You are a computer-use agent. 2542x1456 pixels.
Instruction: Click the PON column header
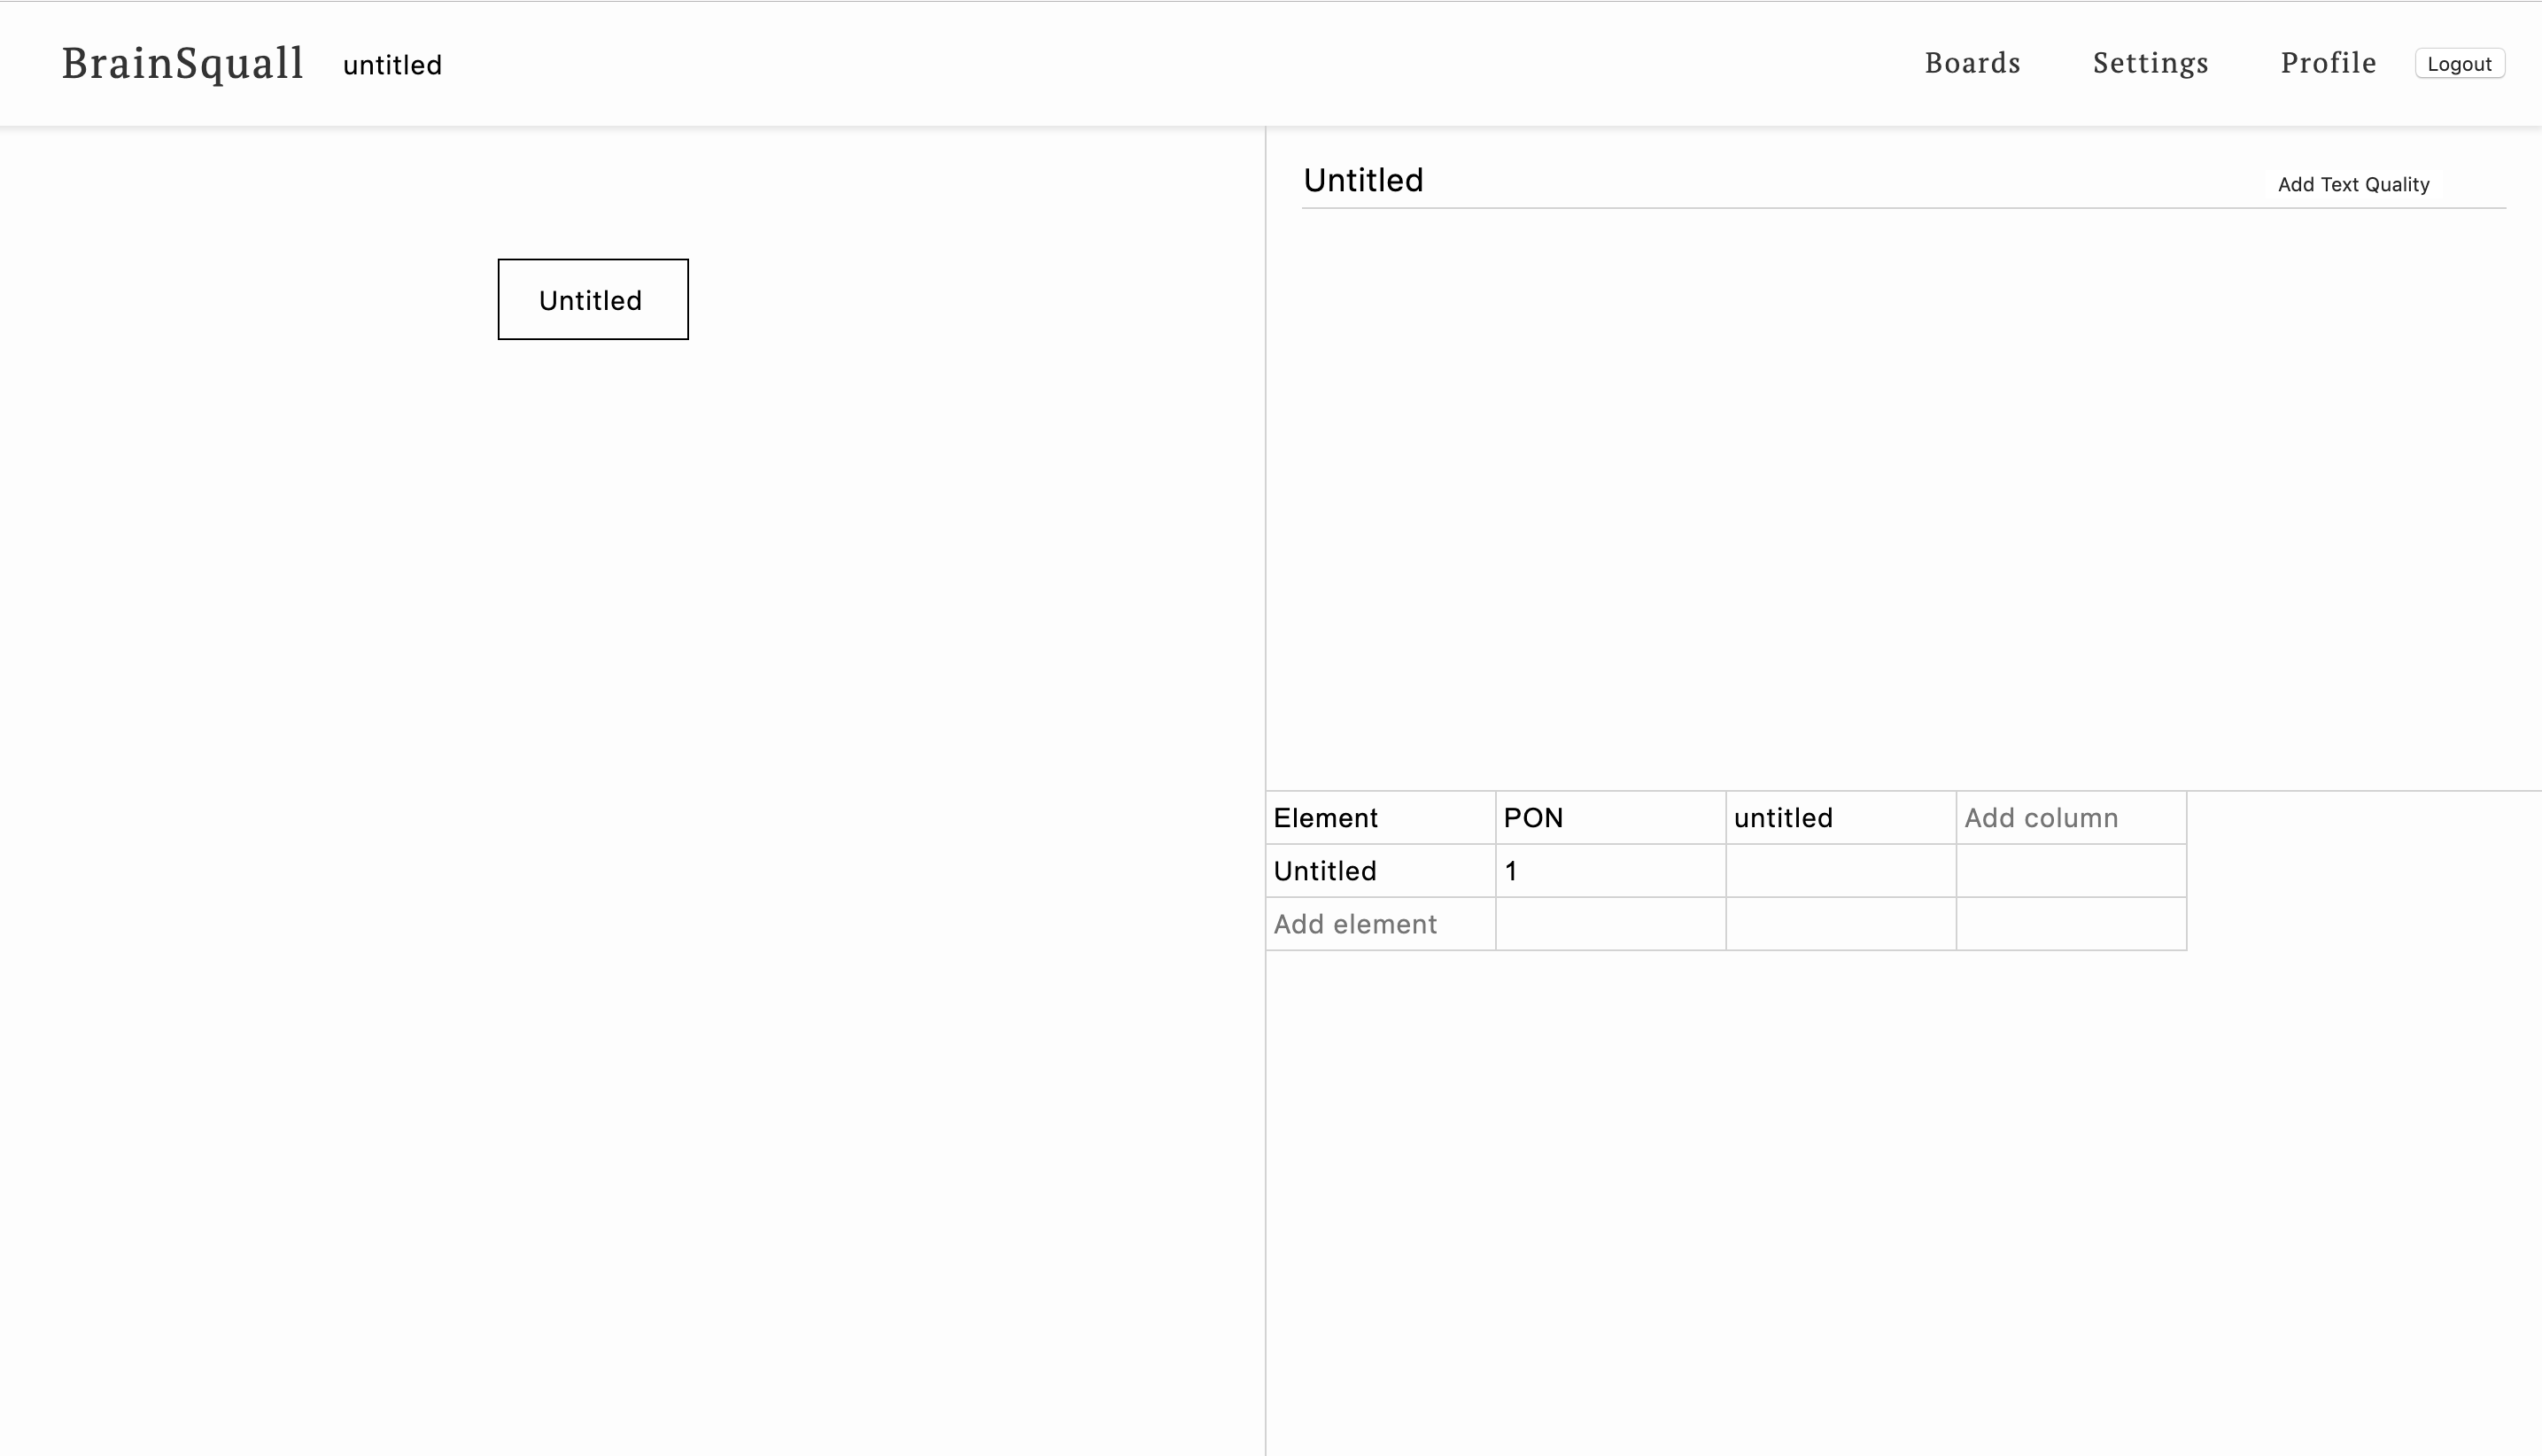click(x=1611, y=818)
